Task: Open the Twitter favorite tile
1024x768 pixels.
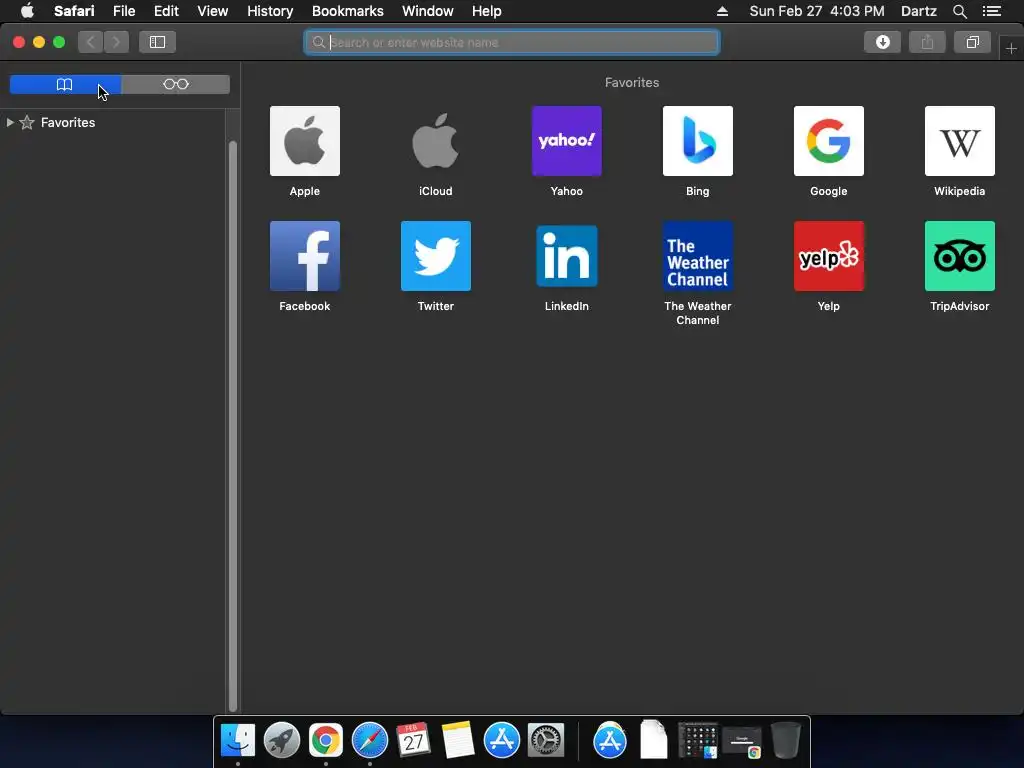Action: [436, 256]
